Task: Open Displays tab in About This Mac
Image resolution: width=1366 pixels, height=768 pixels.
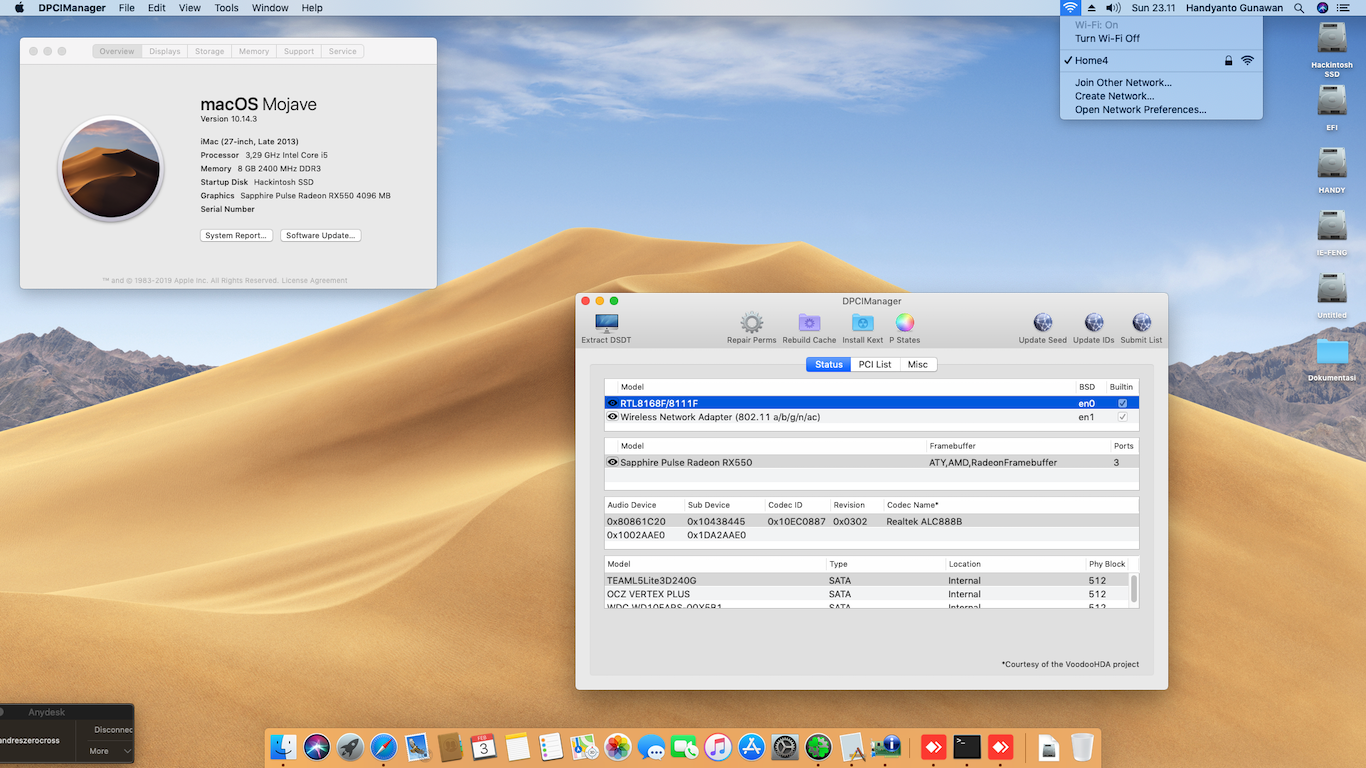Action: (165, 51)
